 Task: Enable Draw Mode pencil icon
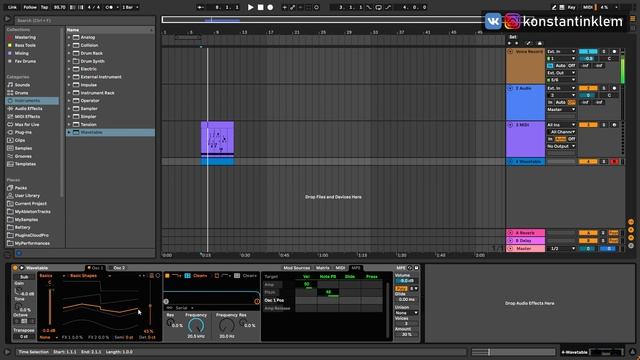coord(554,7)
